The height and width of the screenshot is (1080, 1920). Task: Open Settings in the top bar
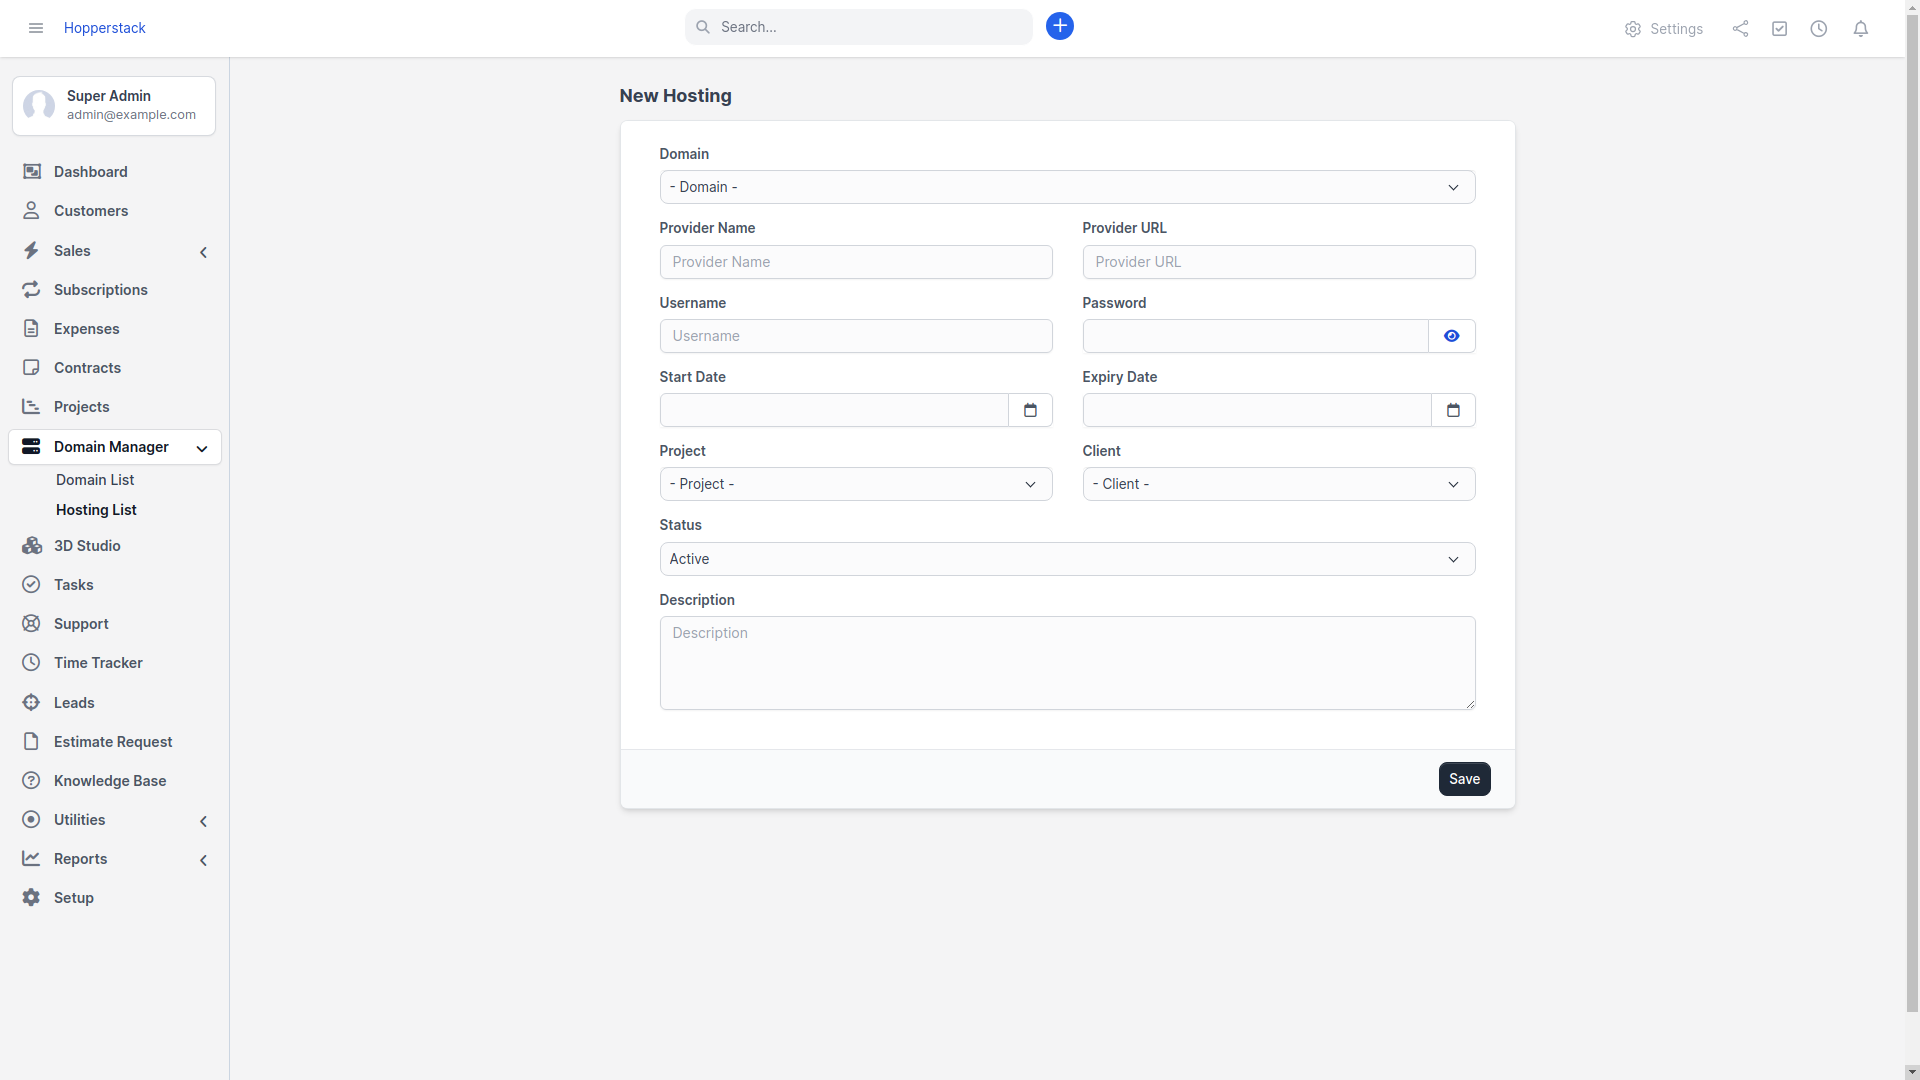1664,29
